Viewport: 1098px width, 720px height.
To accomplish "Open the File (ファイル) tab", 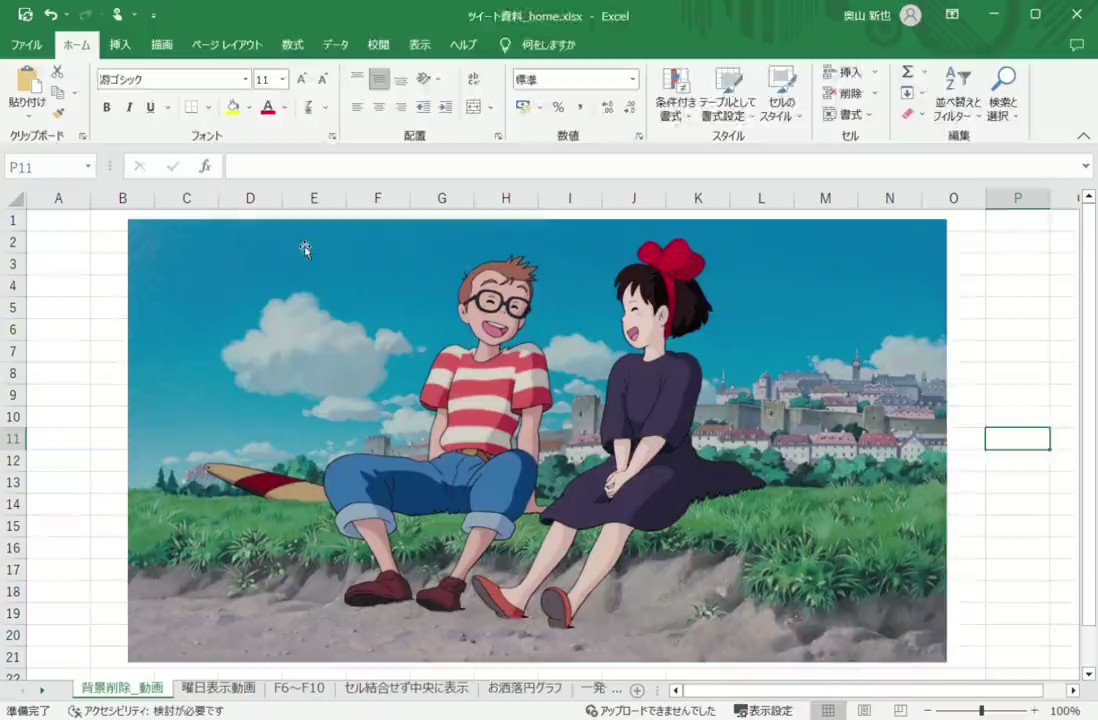I will pyautogui.click(x=27, y=45).
